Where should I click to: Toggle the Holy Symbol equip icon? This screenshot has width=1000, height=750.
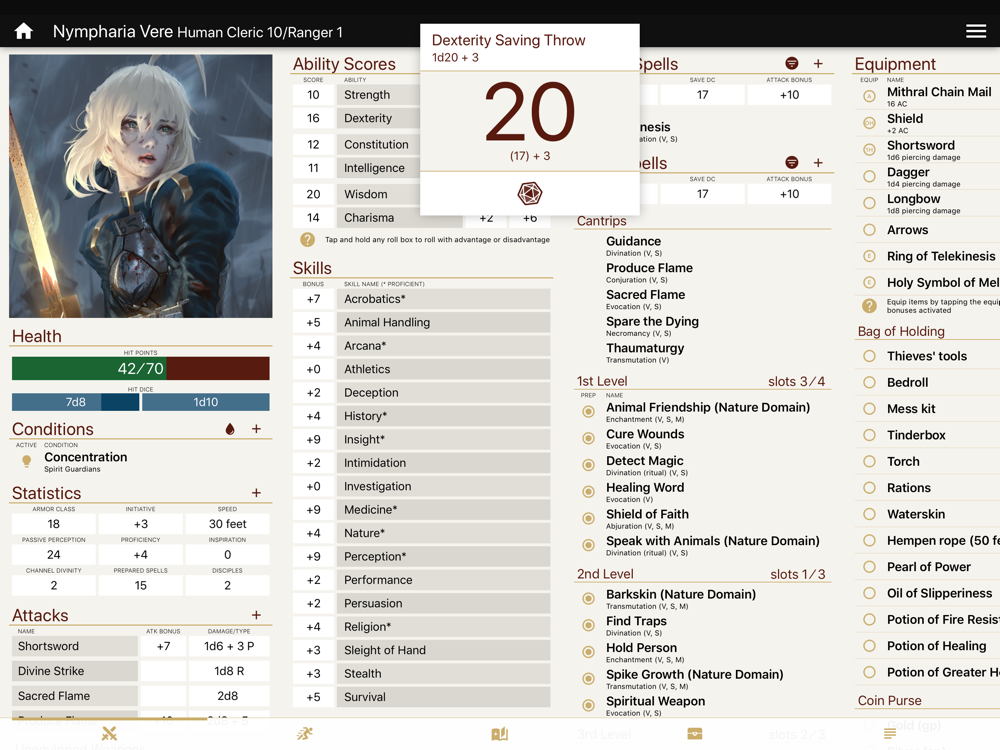[869, 283]
